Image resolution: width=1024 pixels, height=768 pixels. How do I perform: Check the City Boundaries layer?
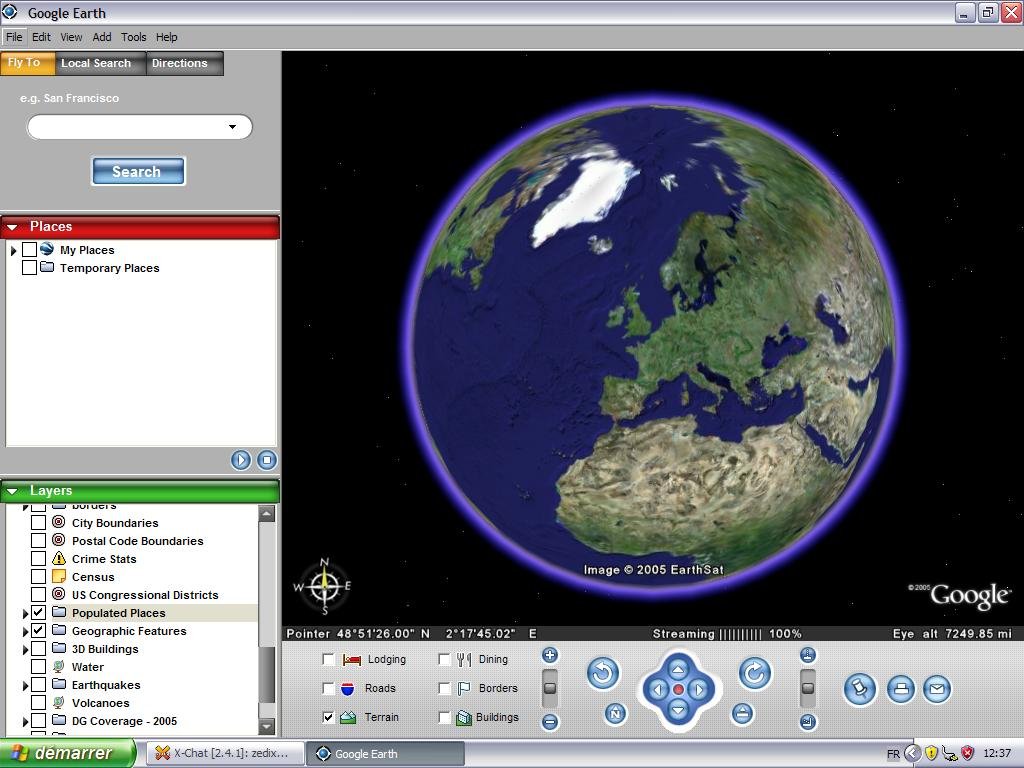[39, 522]
